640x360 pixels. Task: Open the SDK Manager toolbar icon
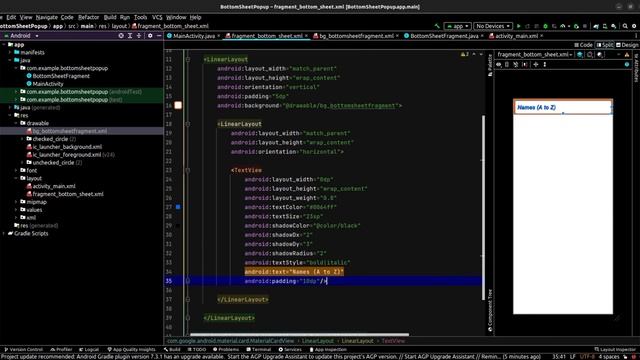(x=614, y=26)
